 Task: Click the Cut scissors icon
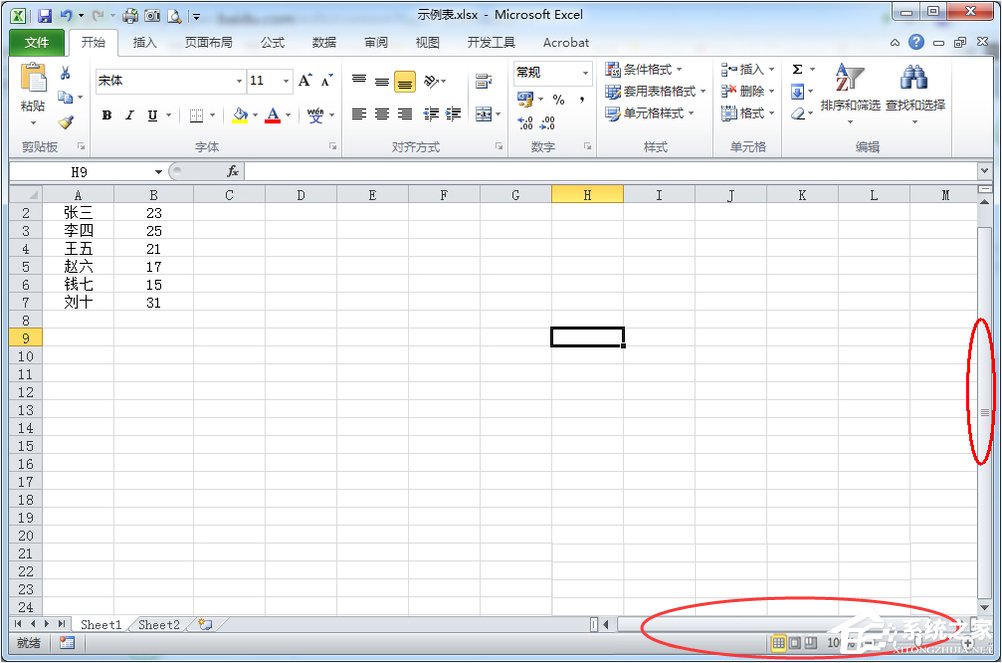pos(65,73)
